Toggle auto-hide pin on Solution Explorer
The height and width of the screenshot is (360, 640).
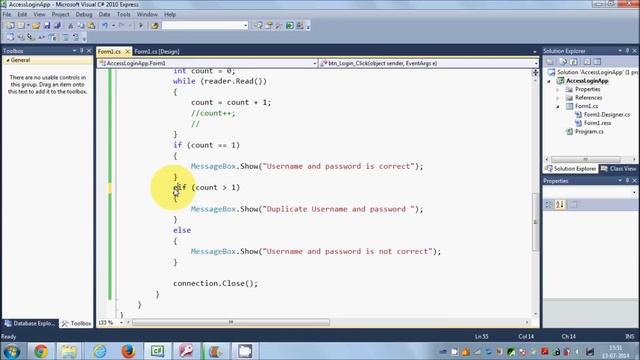(x=627, y=51)
